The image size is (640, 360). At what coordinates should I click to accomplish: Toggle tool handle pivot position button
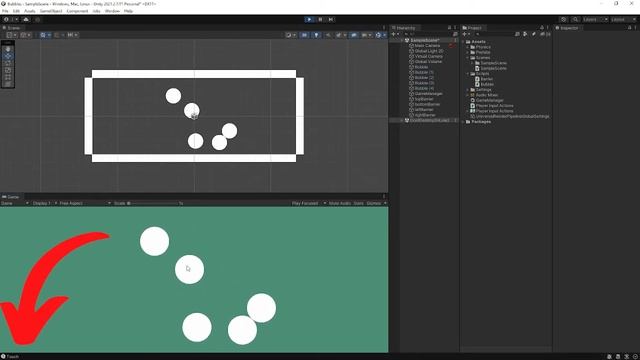11,35
